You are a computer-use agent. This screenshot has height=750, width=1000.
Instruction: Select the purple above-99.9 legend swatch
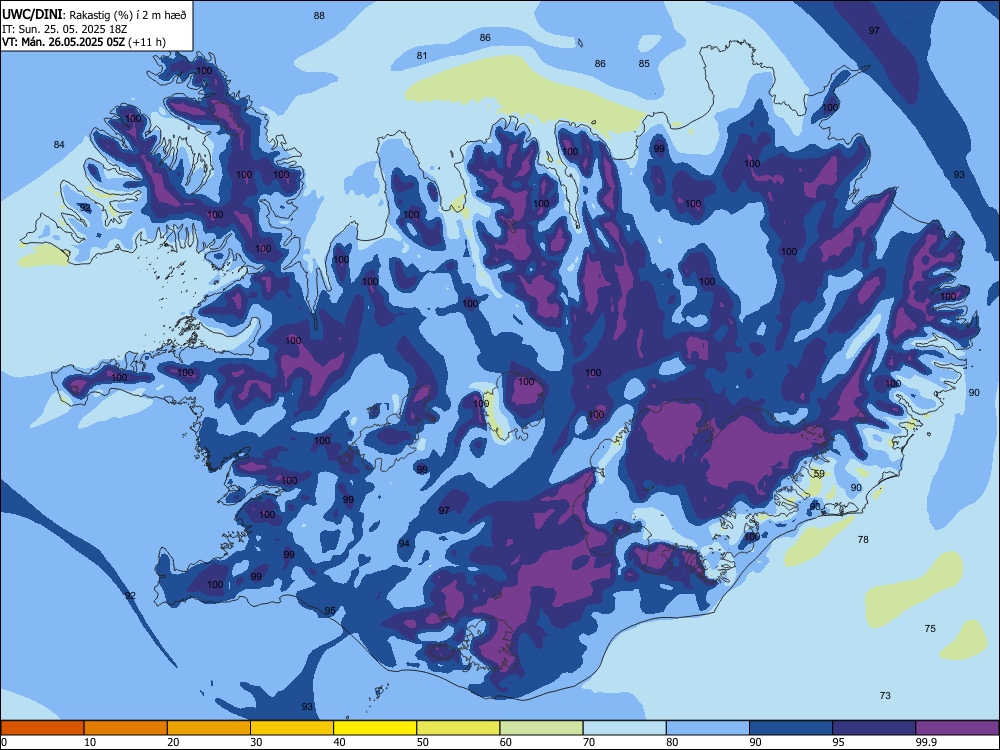coord(957,728)
